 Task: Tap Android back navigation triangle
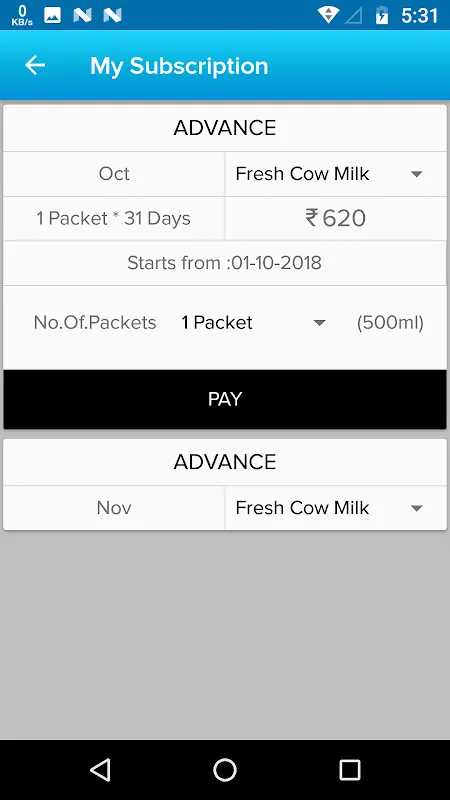point(100,769)
